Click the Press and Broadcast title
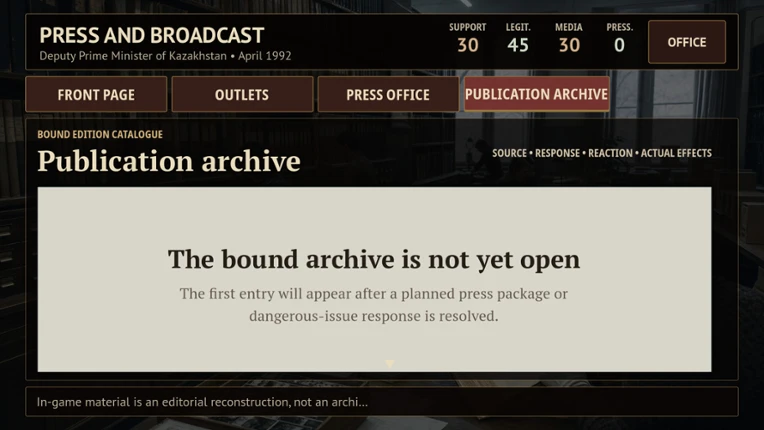 [x=152, y=36]
